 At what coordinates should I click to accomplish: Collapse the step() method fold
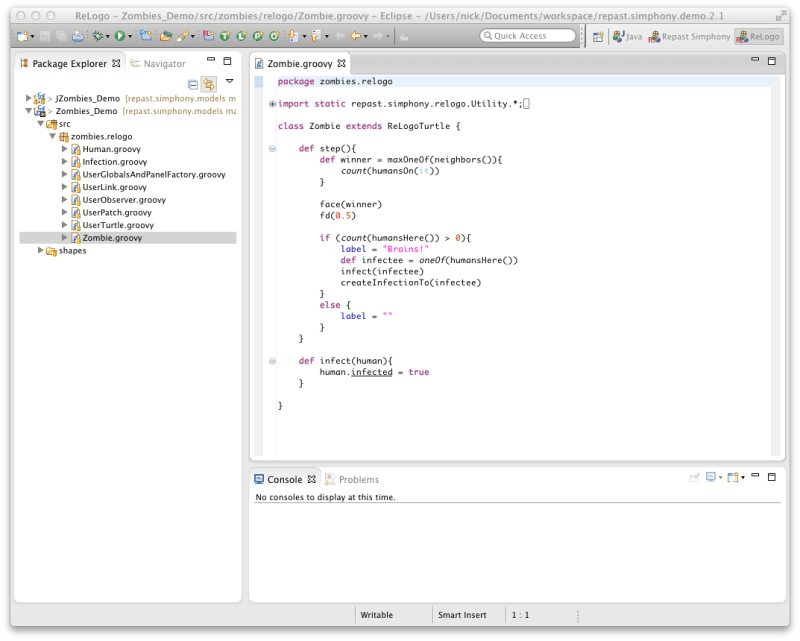[x=272, y=149]
